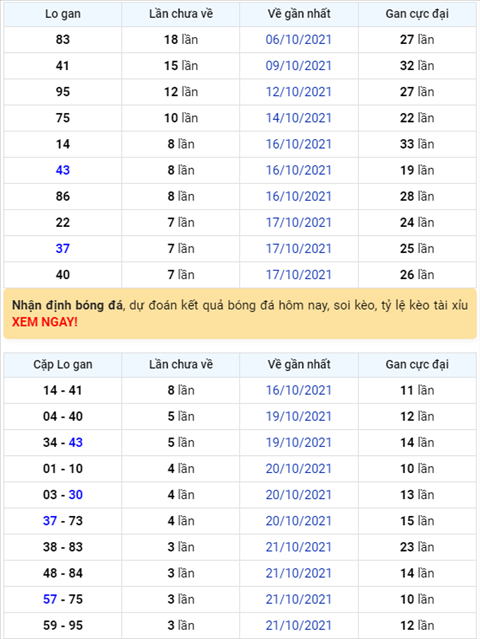Select number 75 in Lo gan column
This screenshot has height=639, width=480.
click(x=63, y=118)
